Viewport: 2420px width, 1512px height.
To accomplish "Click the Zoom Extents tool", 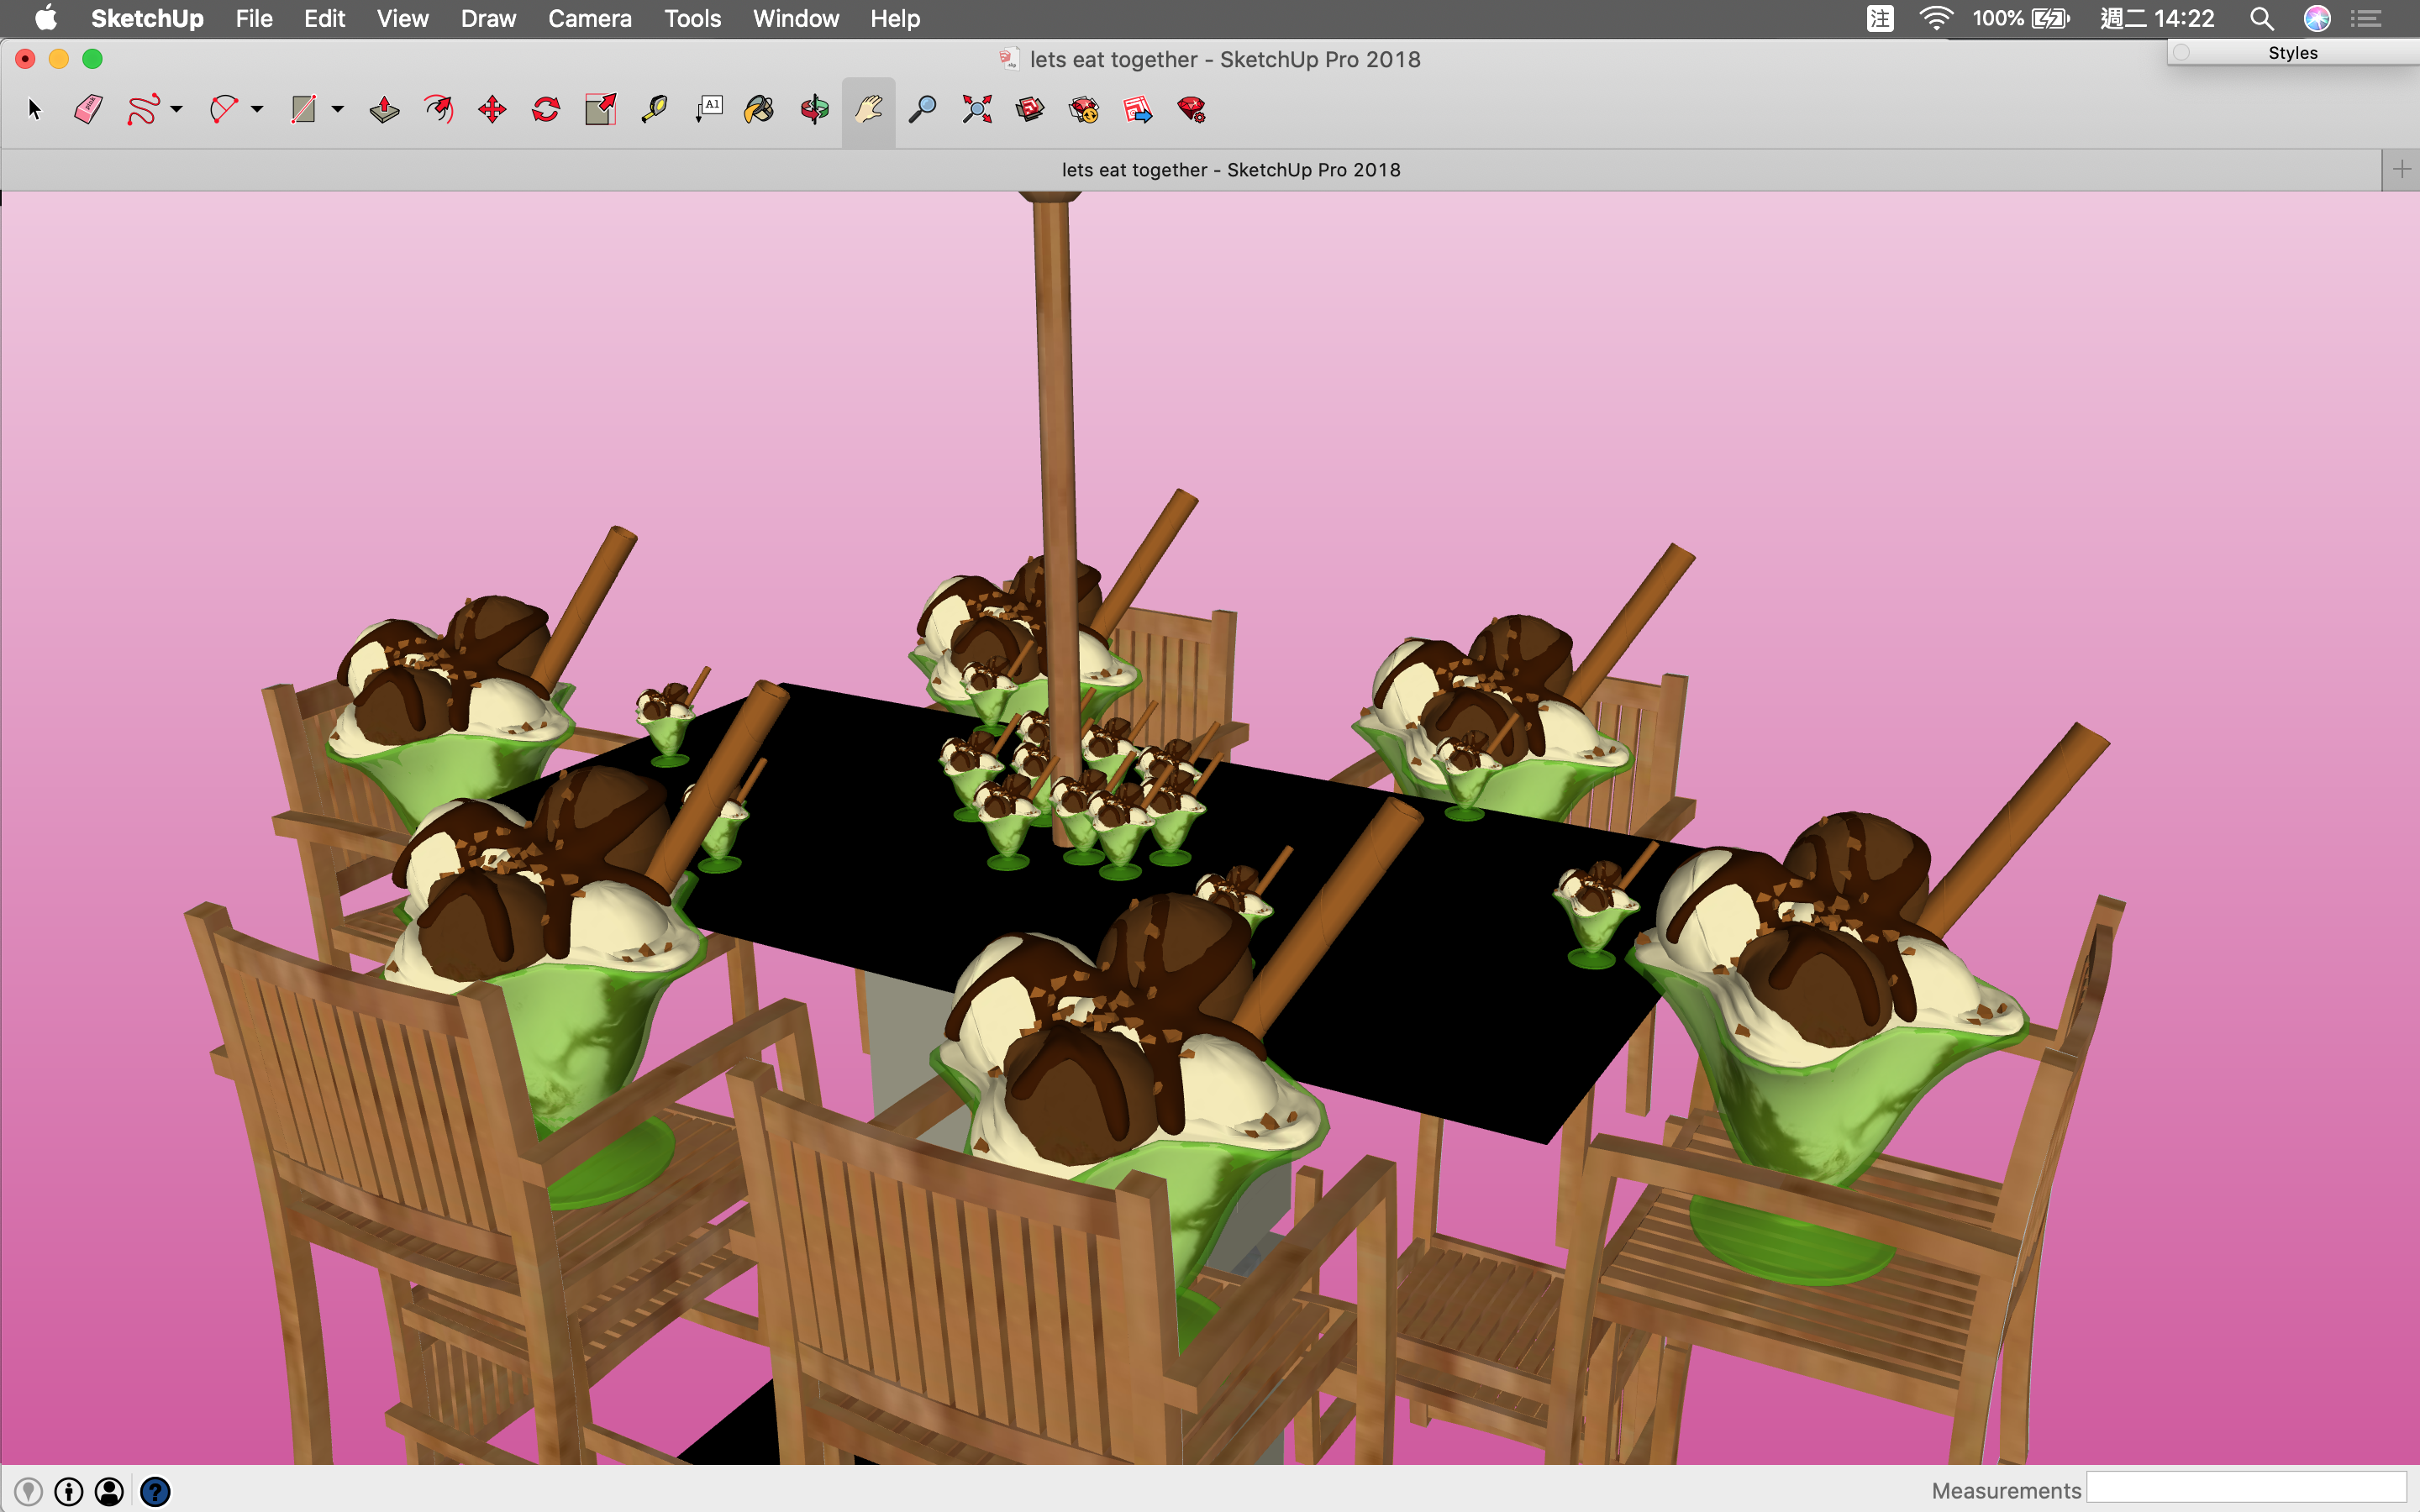I will click(976, 109).
